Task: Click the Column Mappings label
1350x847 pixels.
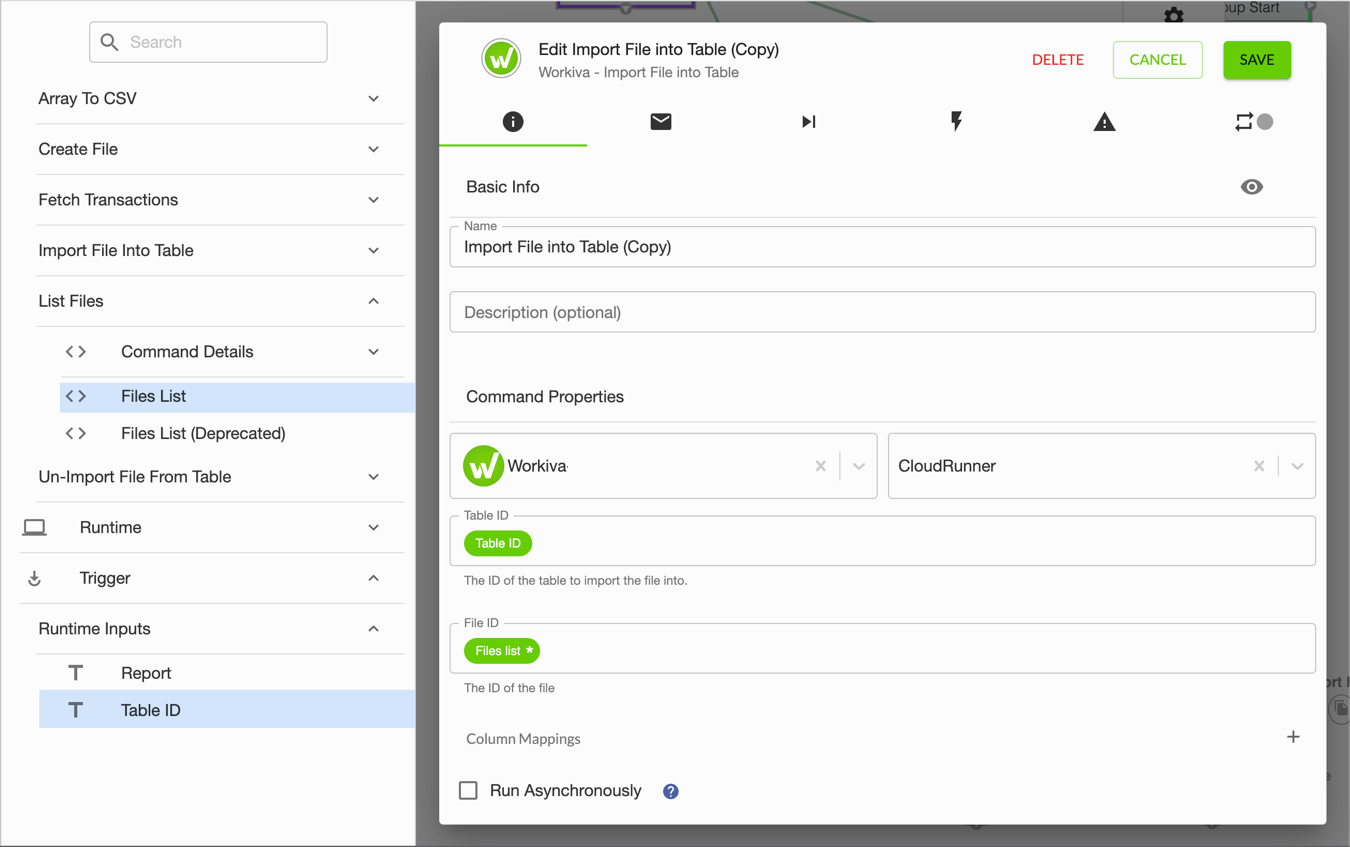Action: point(523,739)
